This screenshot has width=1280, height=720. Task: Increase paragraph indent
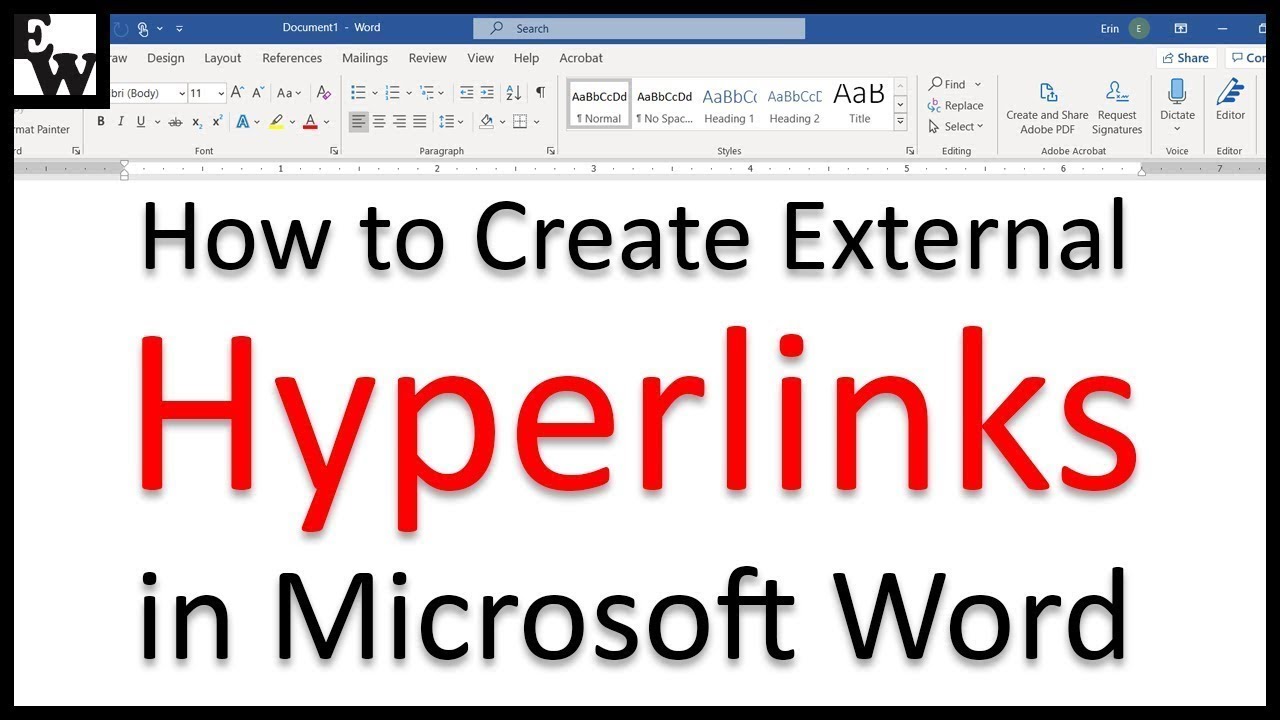pos(487,93)
